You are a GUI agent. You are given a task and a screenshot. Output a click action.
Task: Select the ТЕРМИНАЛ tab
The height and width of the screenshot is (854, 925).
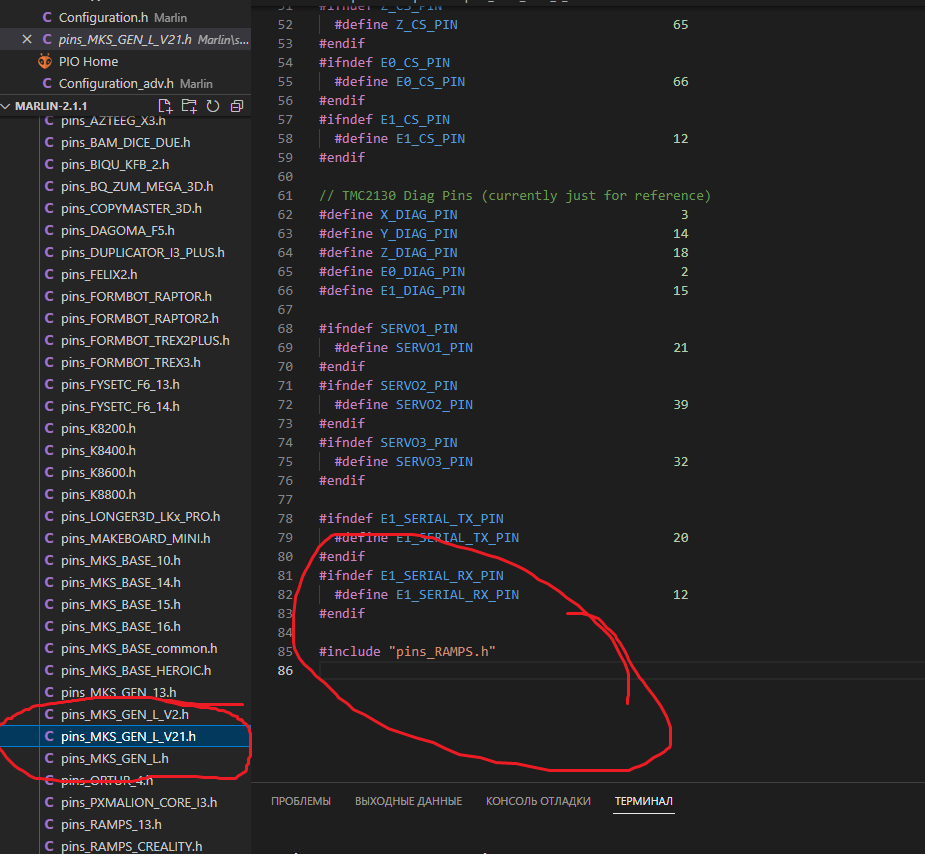[x=644, y=801]
